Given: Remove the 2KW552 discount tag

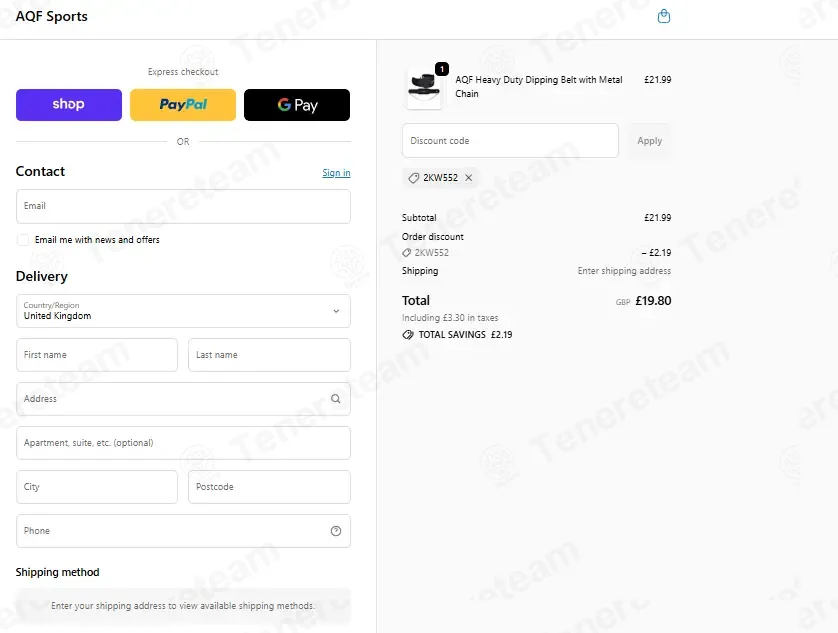Looking at the screenshot, I should tap(469, 177).
